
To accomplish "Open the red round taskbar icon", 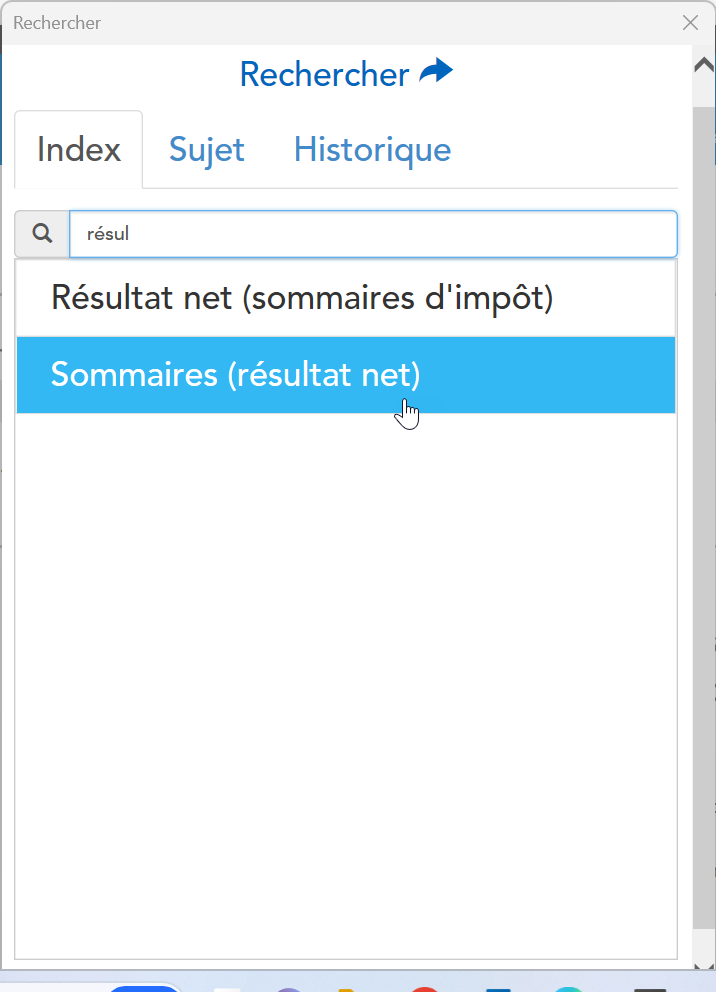I will click(x=425, y=988).
